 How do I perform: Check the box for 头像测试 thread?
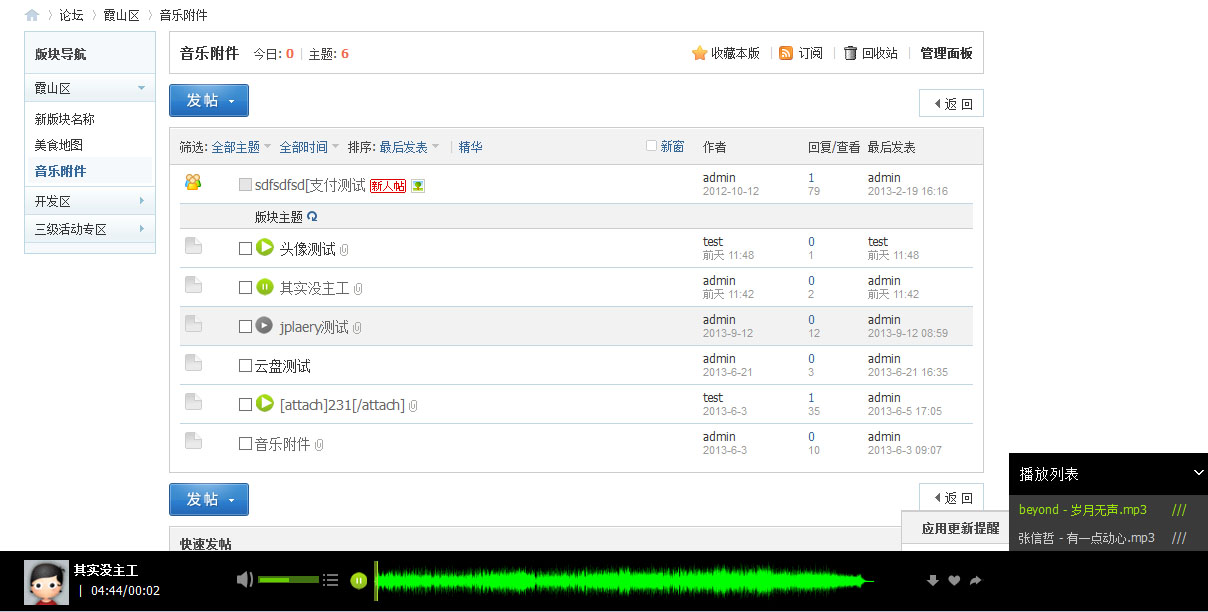pyautogui.click(x=245, y=249)
